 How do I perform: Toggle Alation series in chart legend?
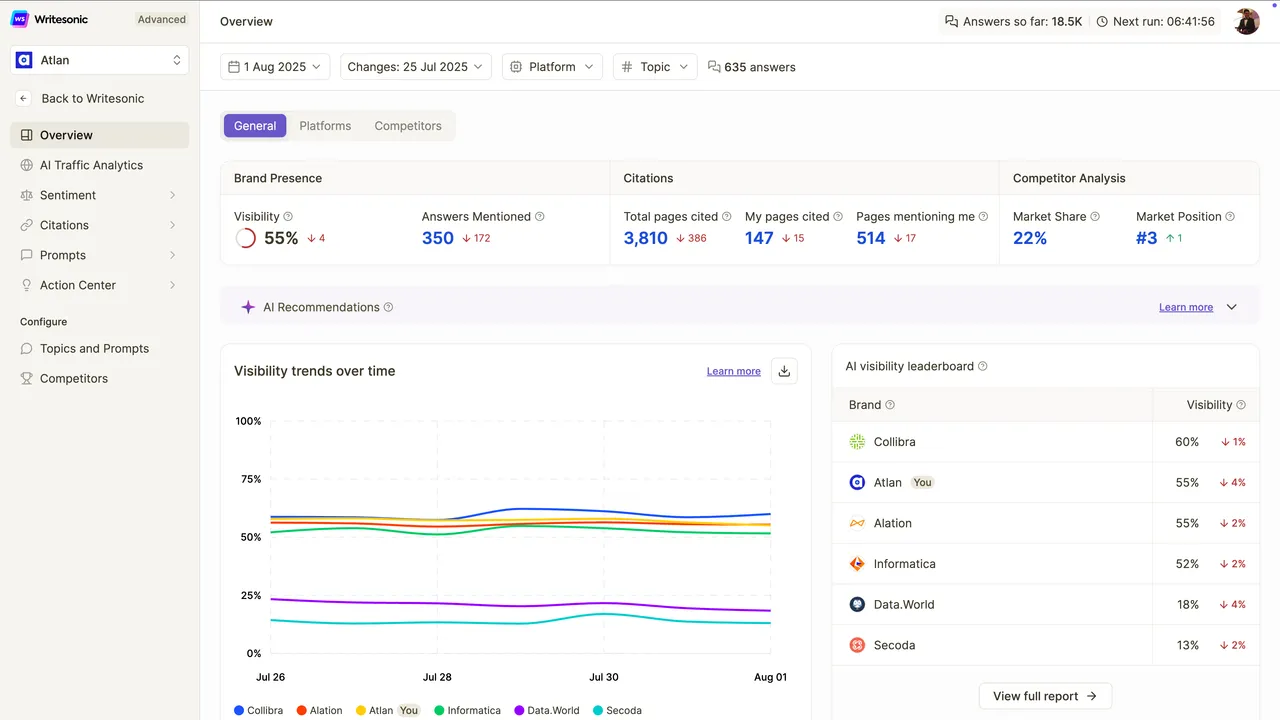[320, 710]
